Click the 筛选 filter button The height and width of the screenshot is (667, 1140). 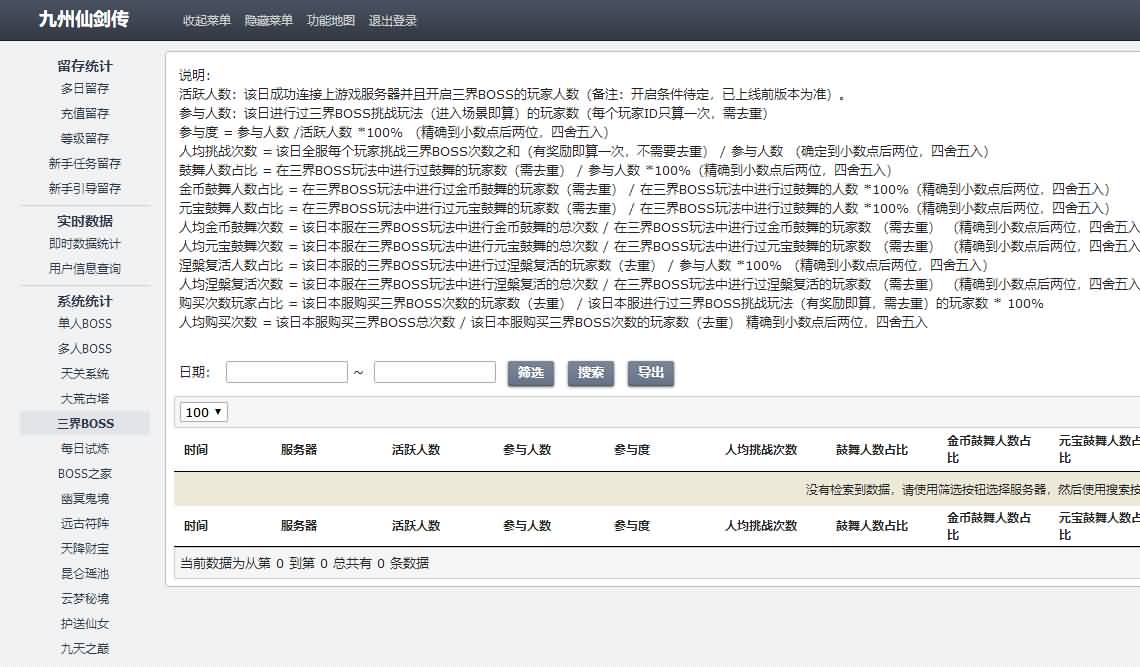(x=530, y=372)
